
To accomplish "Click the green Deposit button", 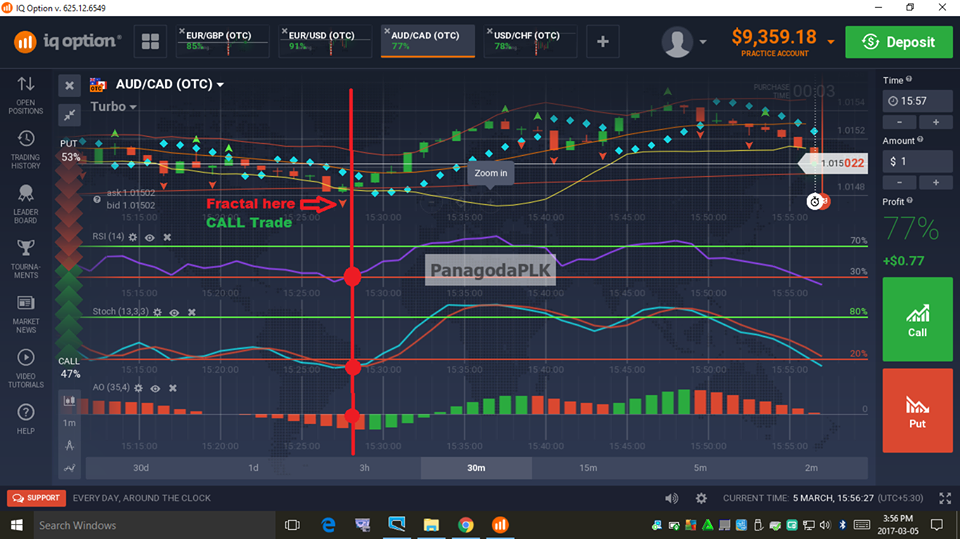I will click(899, 42).
